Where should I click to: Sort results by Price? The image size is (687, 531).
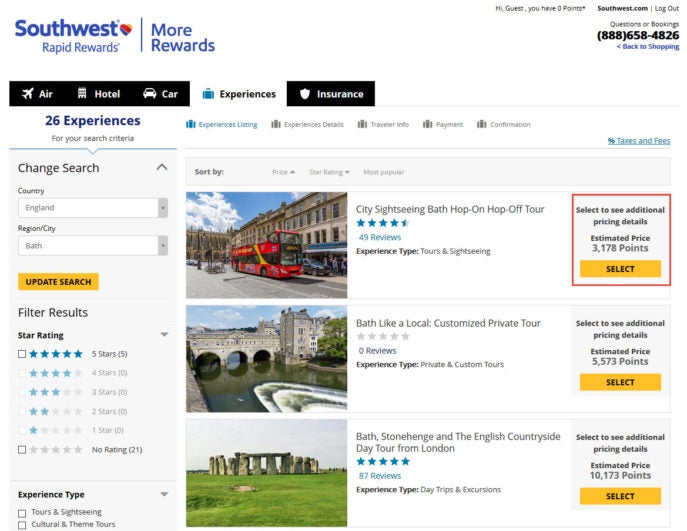(283, 172)
